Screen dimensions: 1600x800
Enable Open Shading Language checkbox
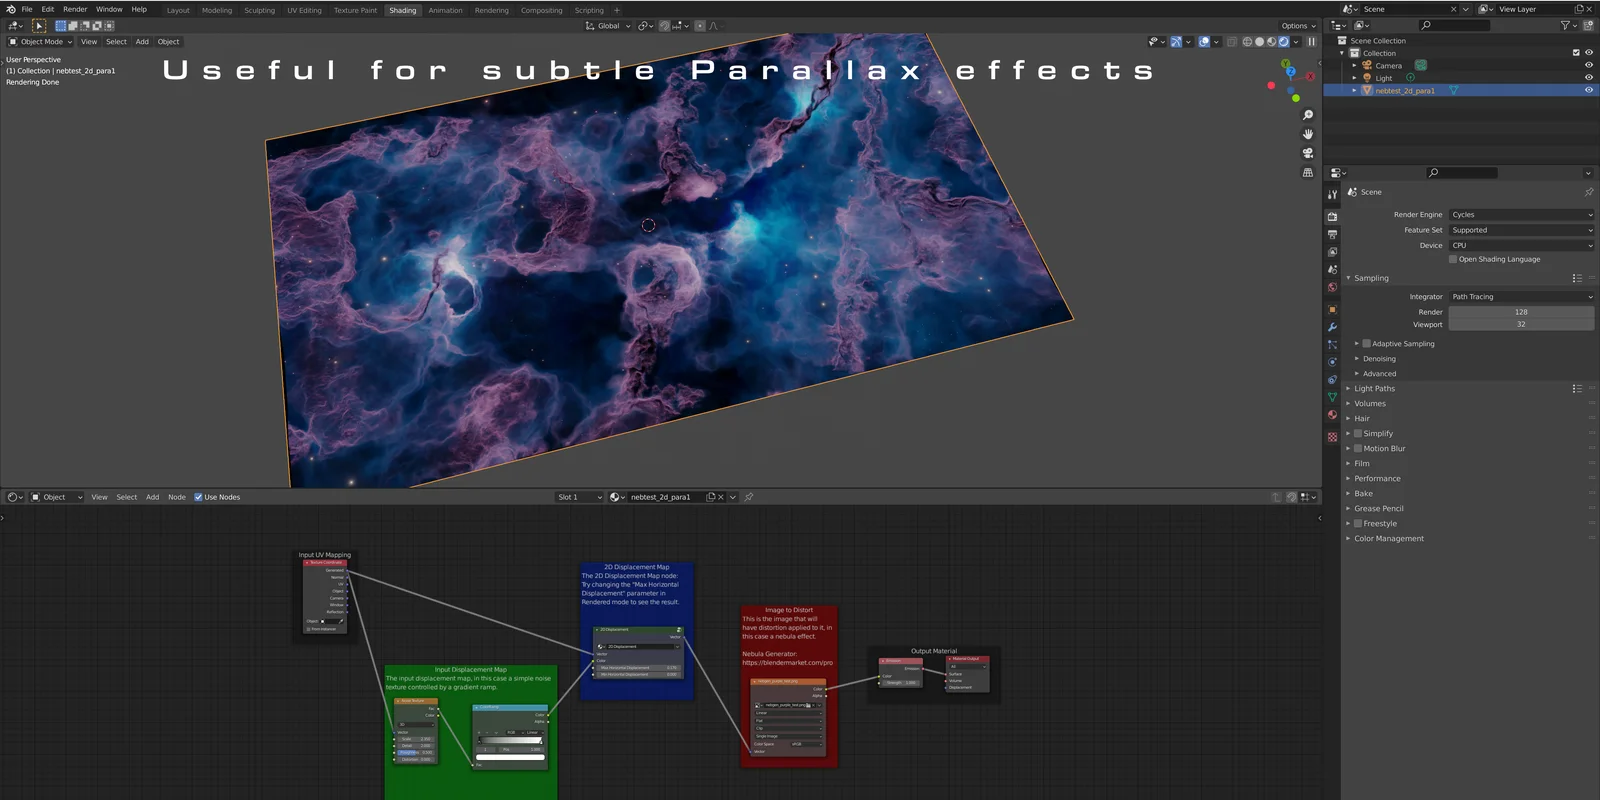[1453, 259]
